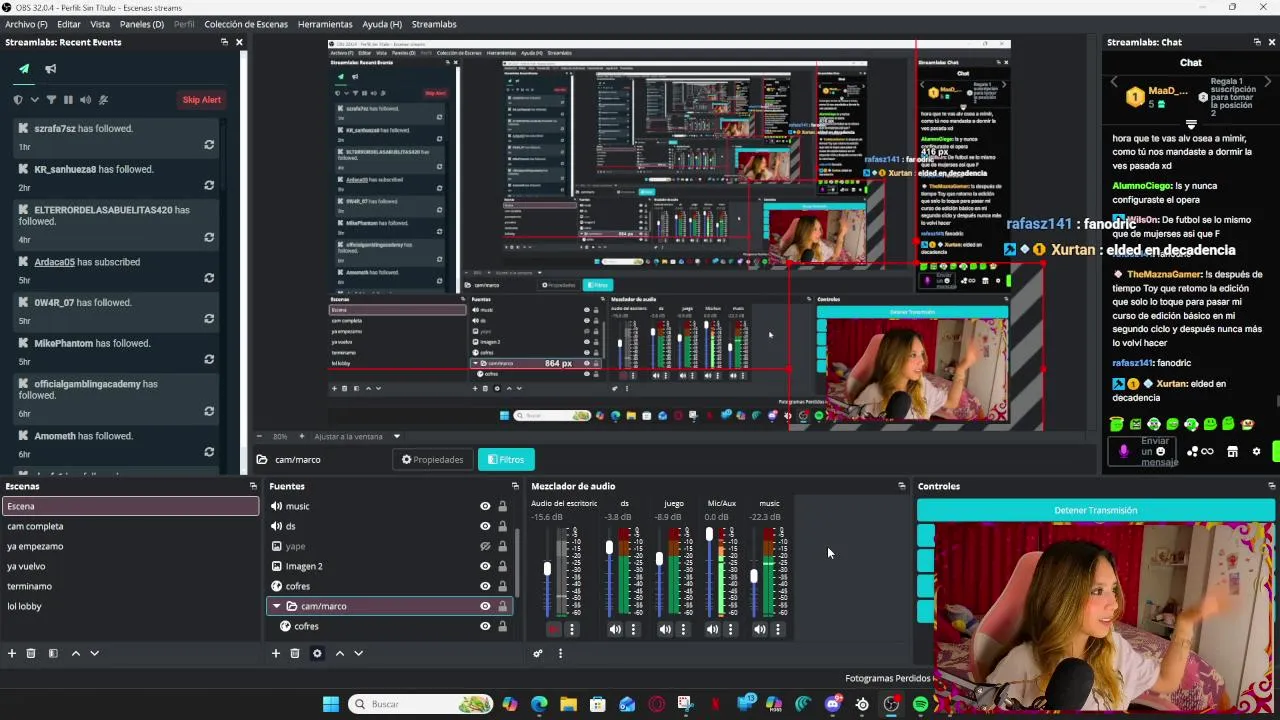Open advanced audio properties gears icon
The image size is (1280, 720).
point(538,653)
